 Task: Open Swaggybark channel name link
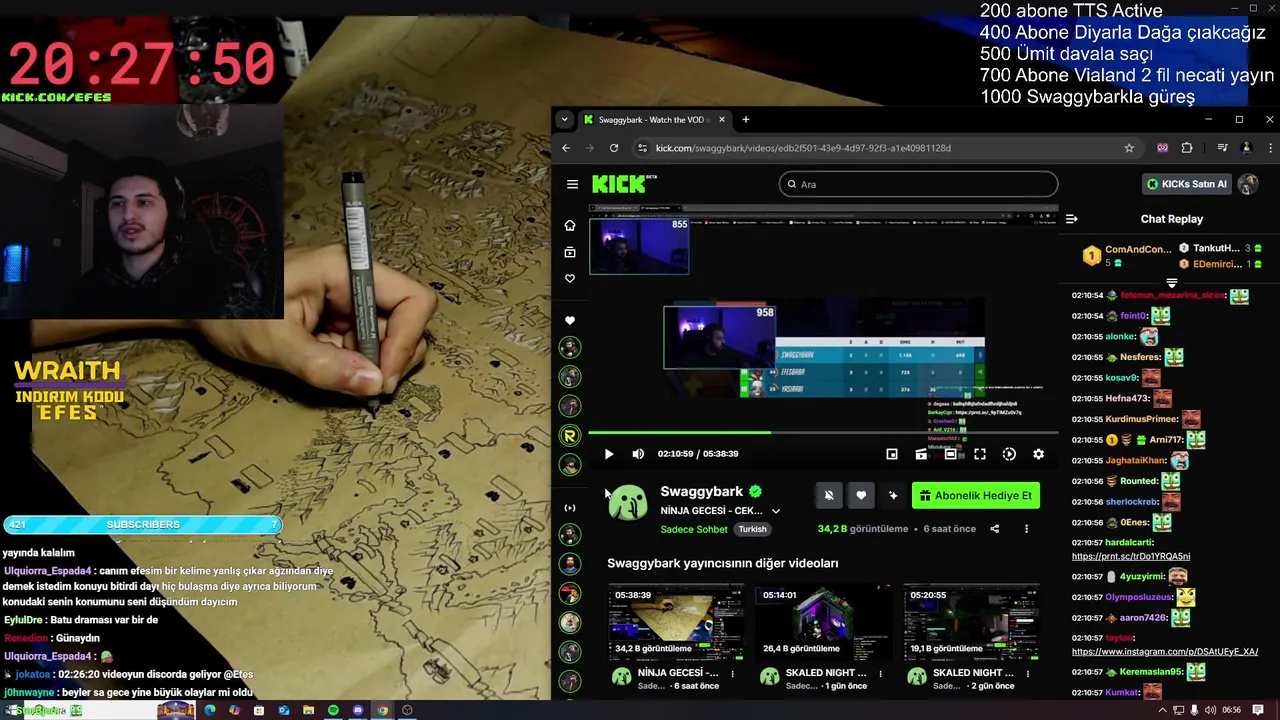(x=701, y=491)
